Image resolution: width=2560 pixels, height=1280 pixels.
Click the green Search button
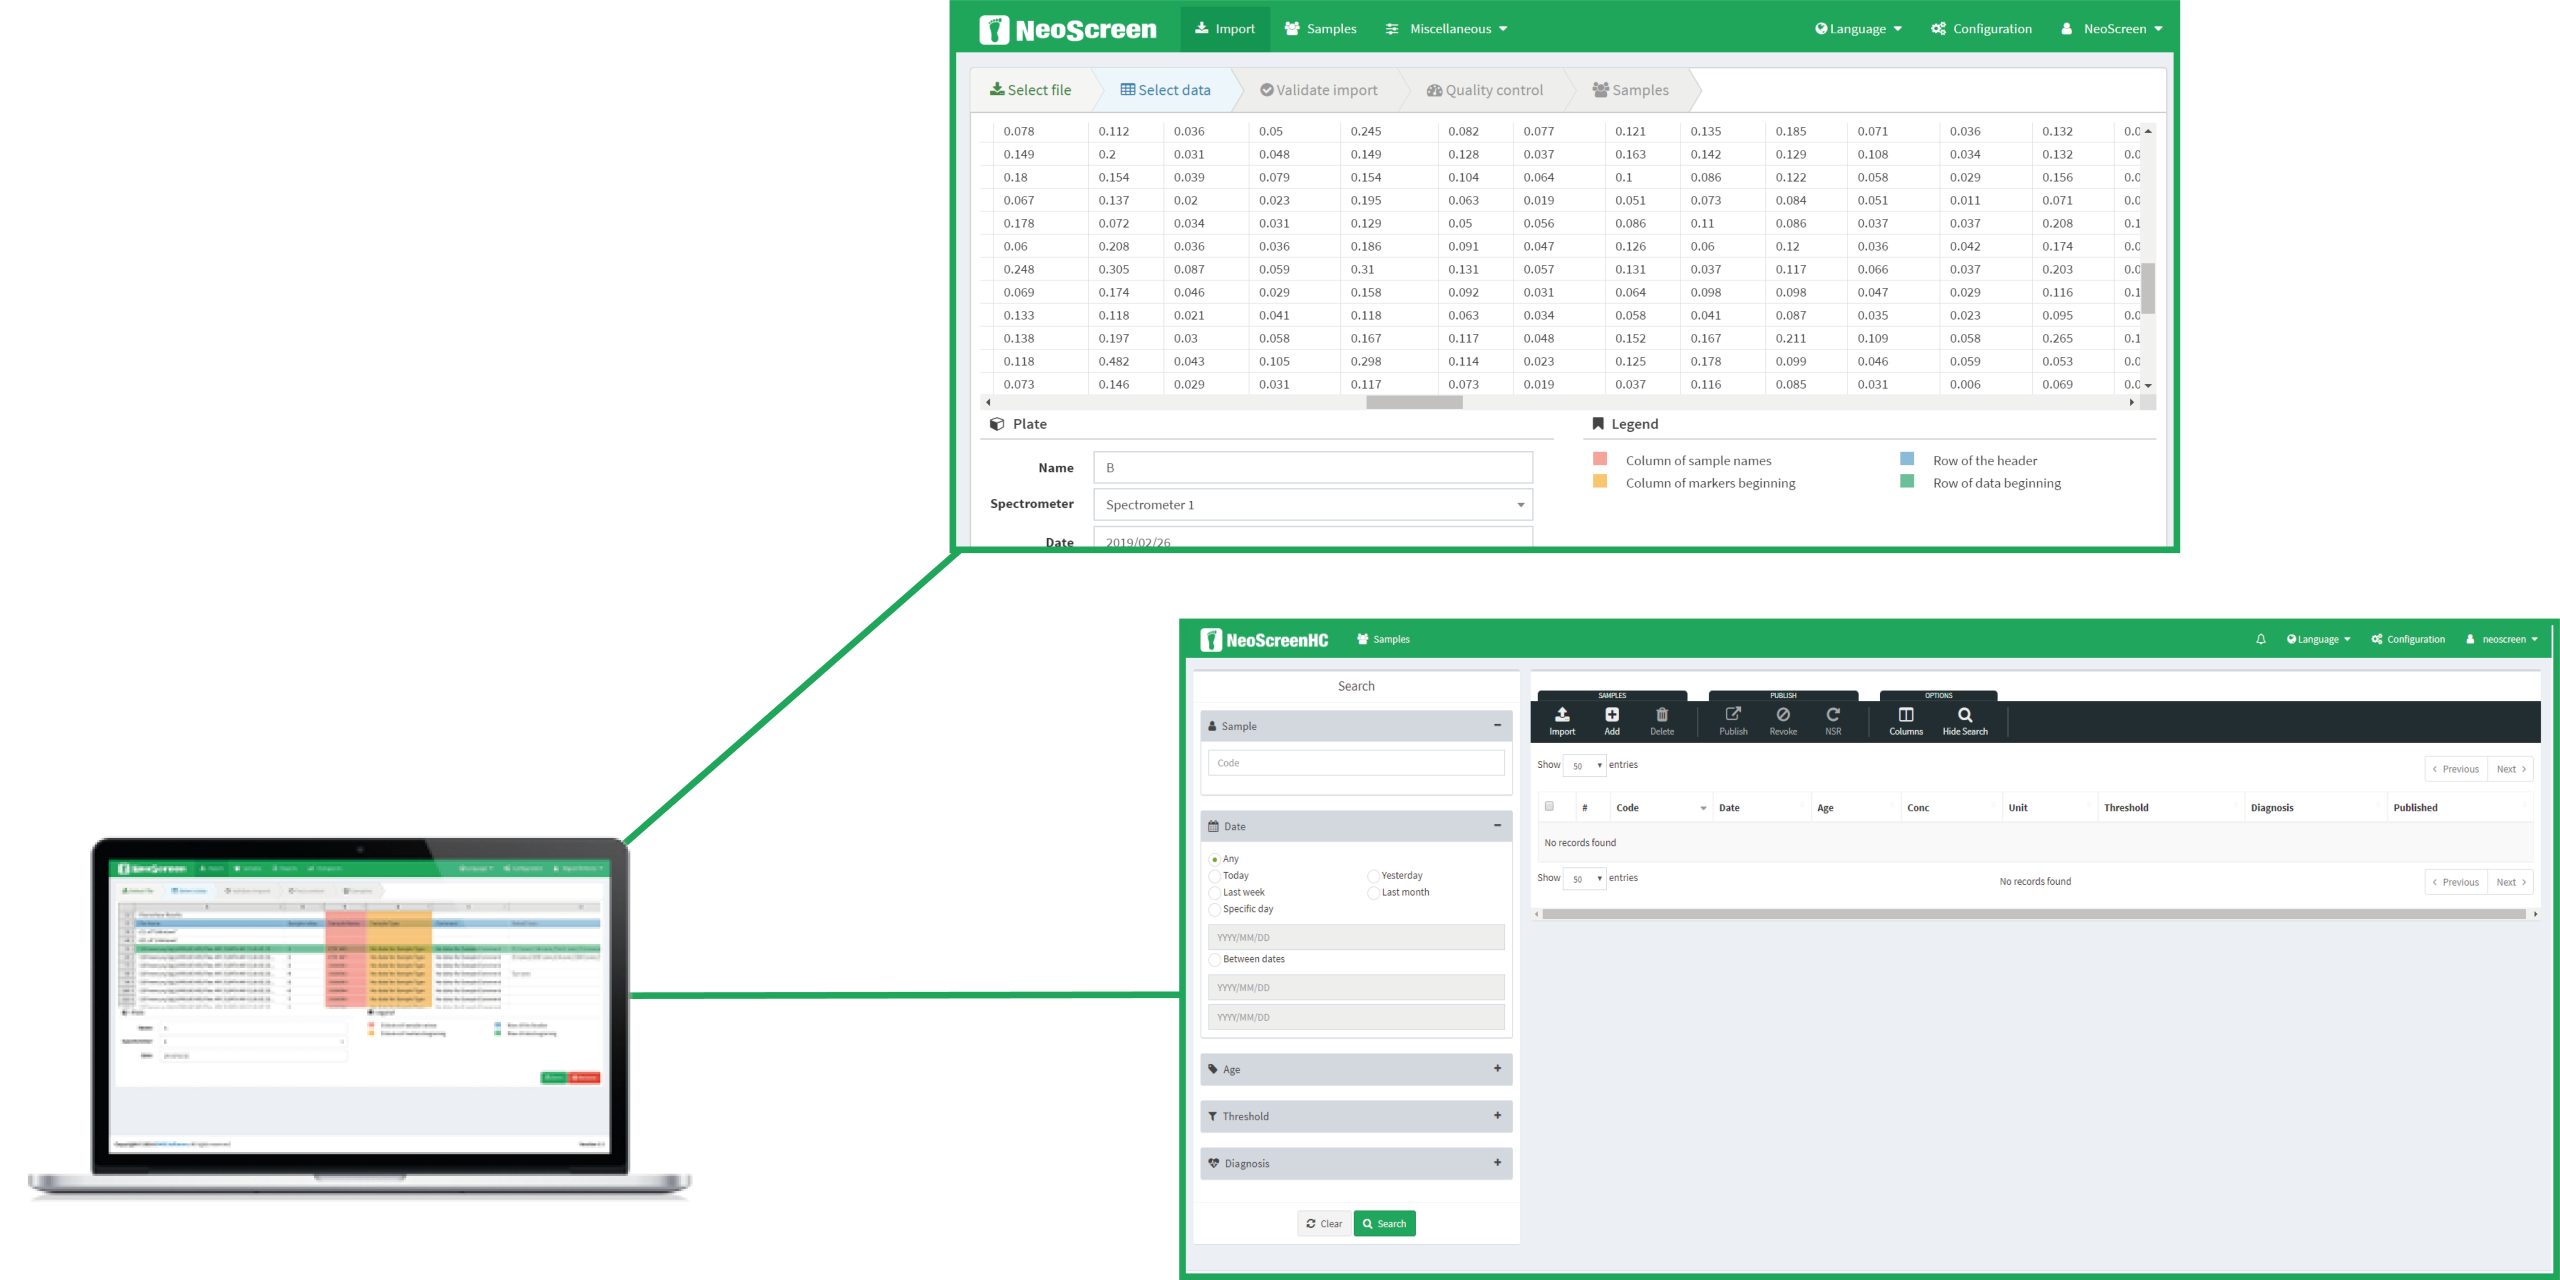1384,1224
